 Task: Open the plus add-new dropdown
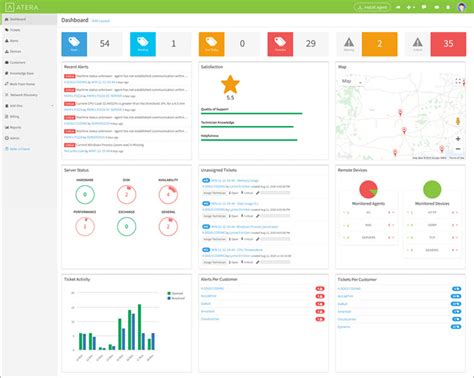(x=410, y=7)
